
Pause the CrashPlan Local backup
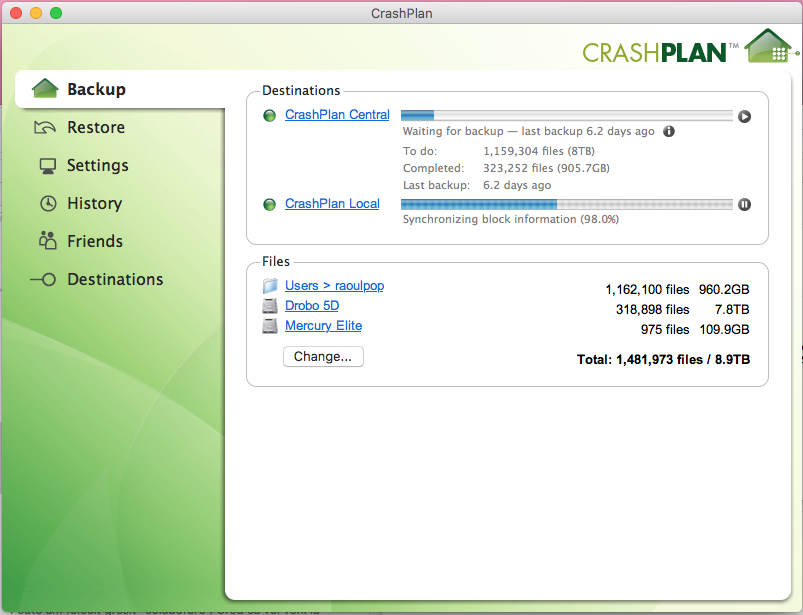(744, 204)
